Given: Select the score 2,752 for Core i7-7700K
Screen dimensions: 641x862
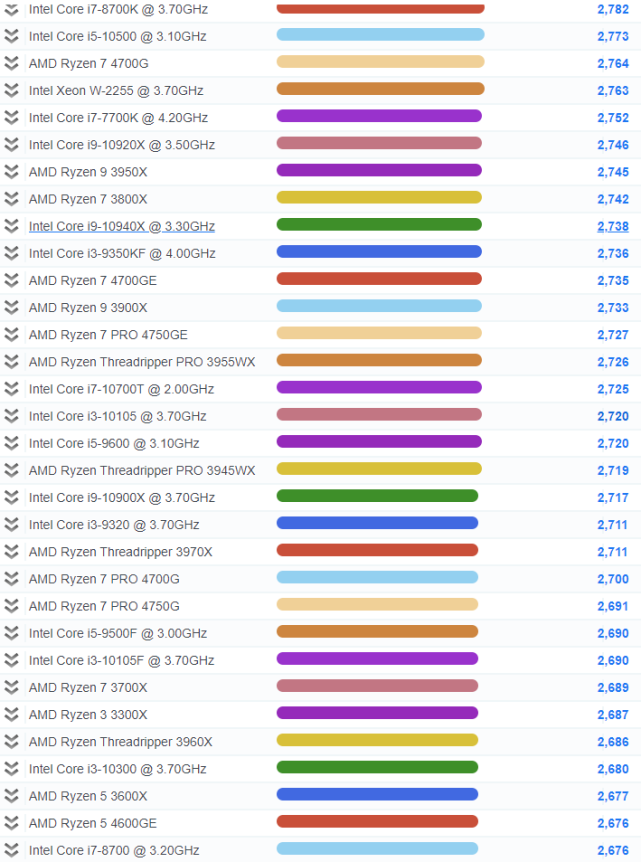Looking at the screenshot, I should pyautogui.click(x=613, y=118).
